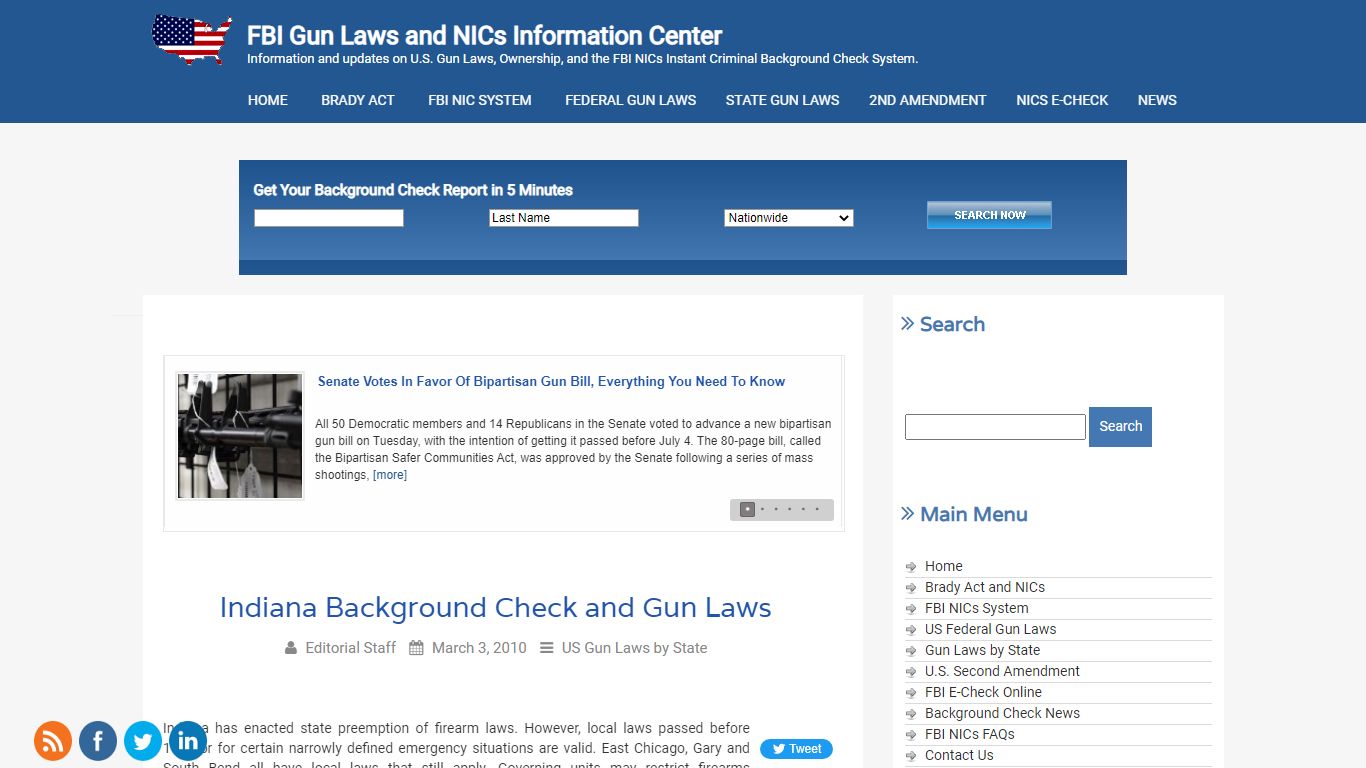
Task: Click the category list icon beside US Gun Laws
Action: tap(546, 648)
